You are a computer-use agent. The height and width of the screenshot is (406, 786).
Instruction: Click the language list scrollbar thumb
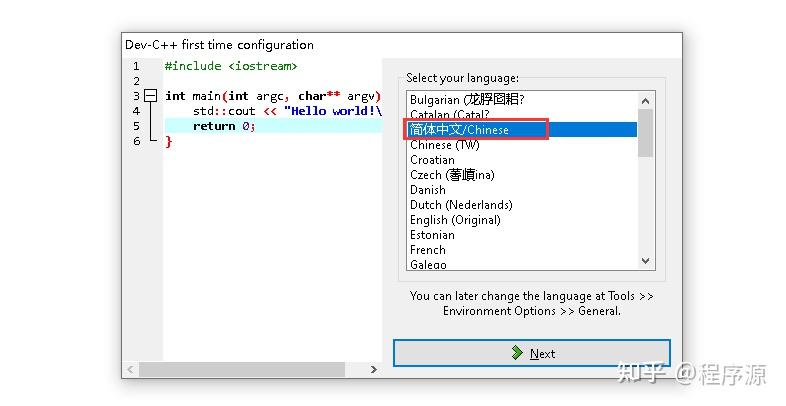tap(646, 133)
